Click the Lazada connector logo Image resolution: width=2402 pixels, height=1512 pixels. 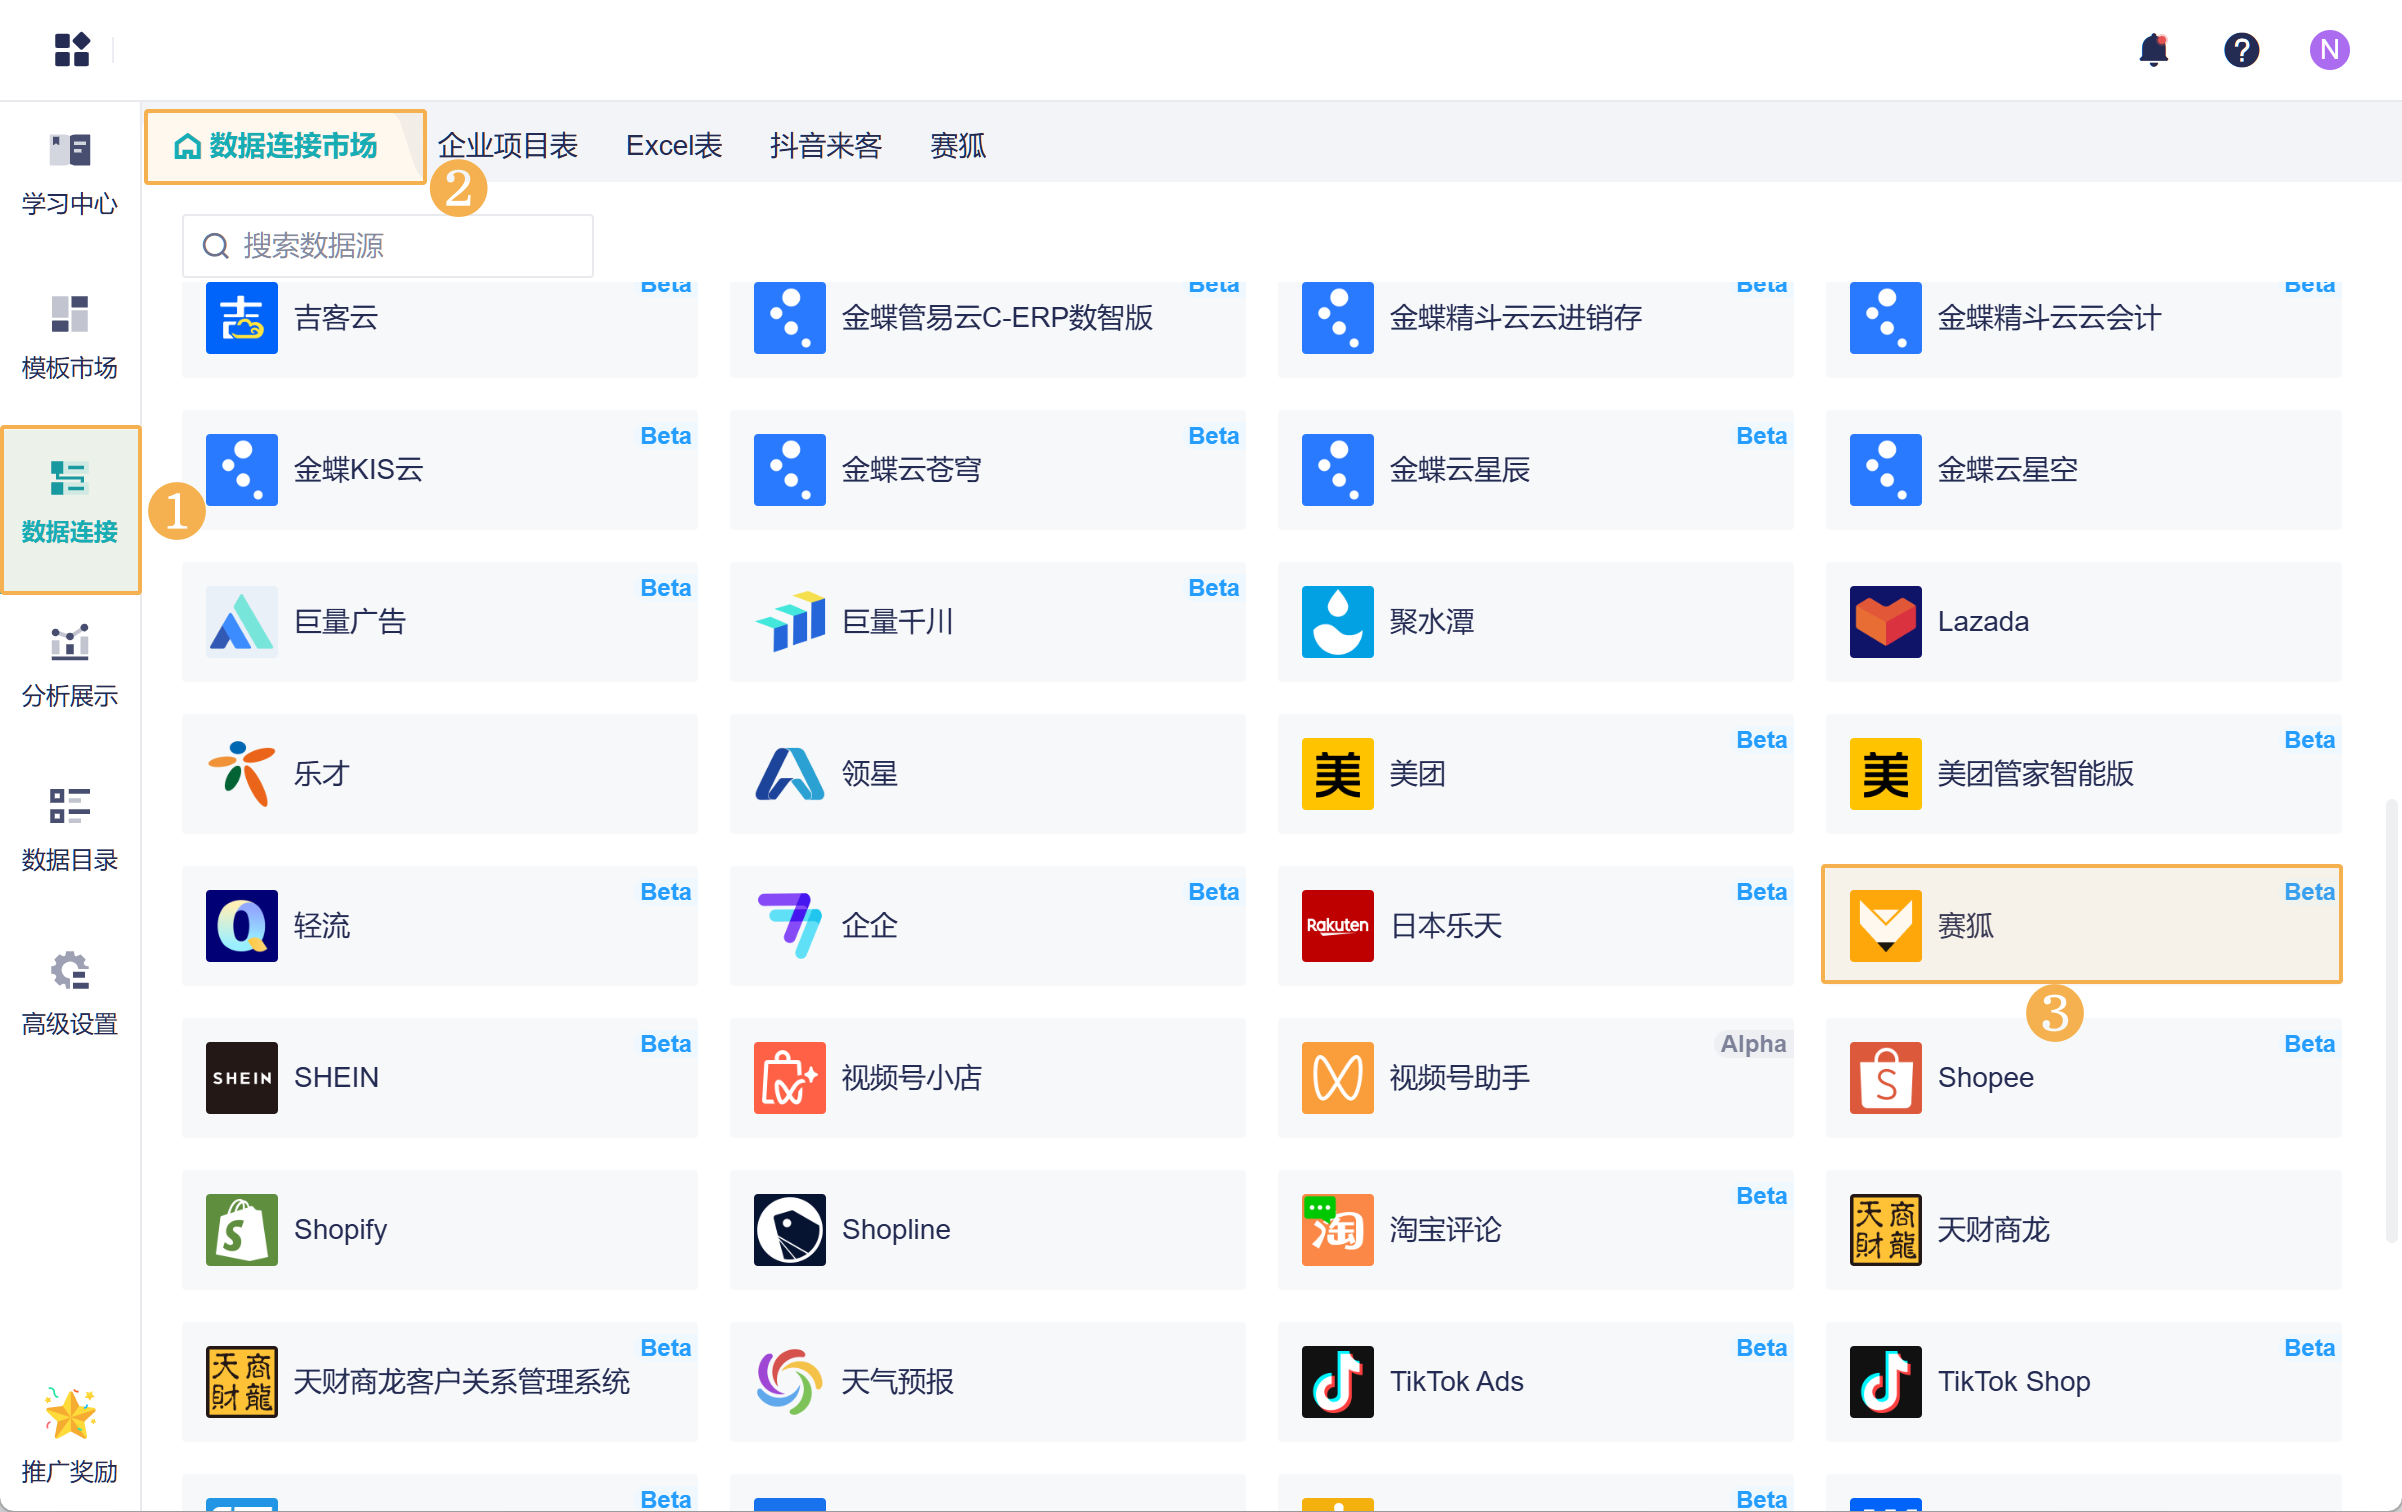point(1885,621)
